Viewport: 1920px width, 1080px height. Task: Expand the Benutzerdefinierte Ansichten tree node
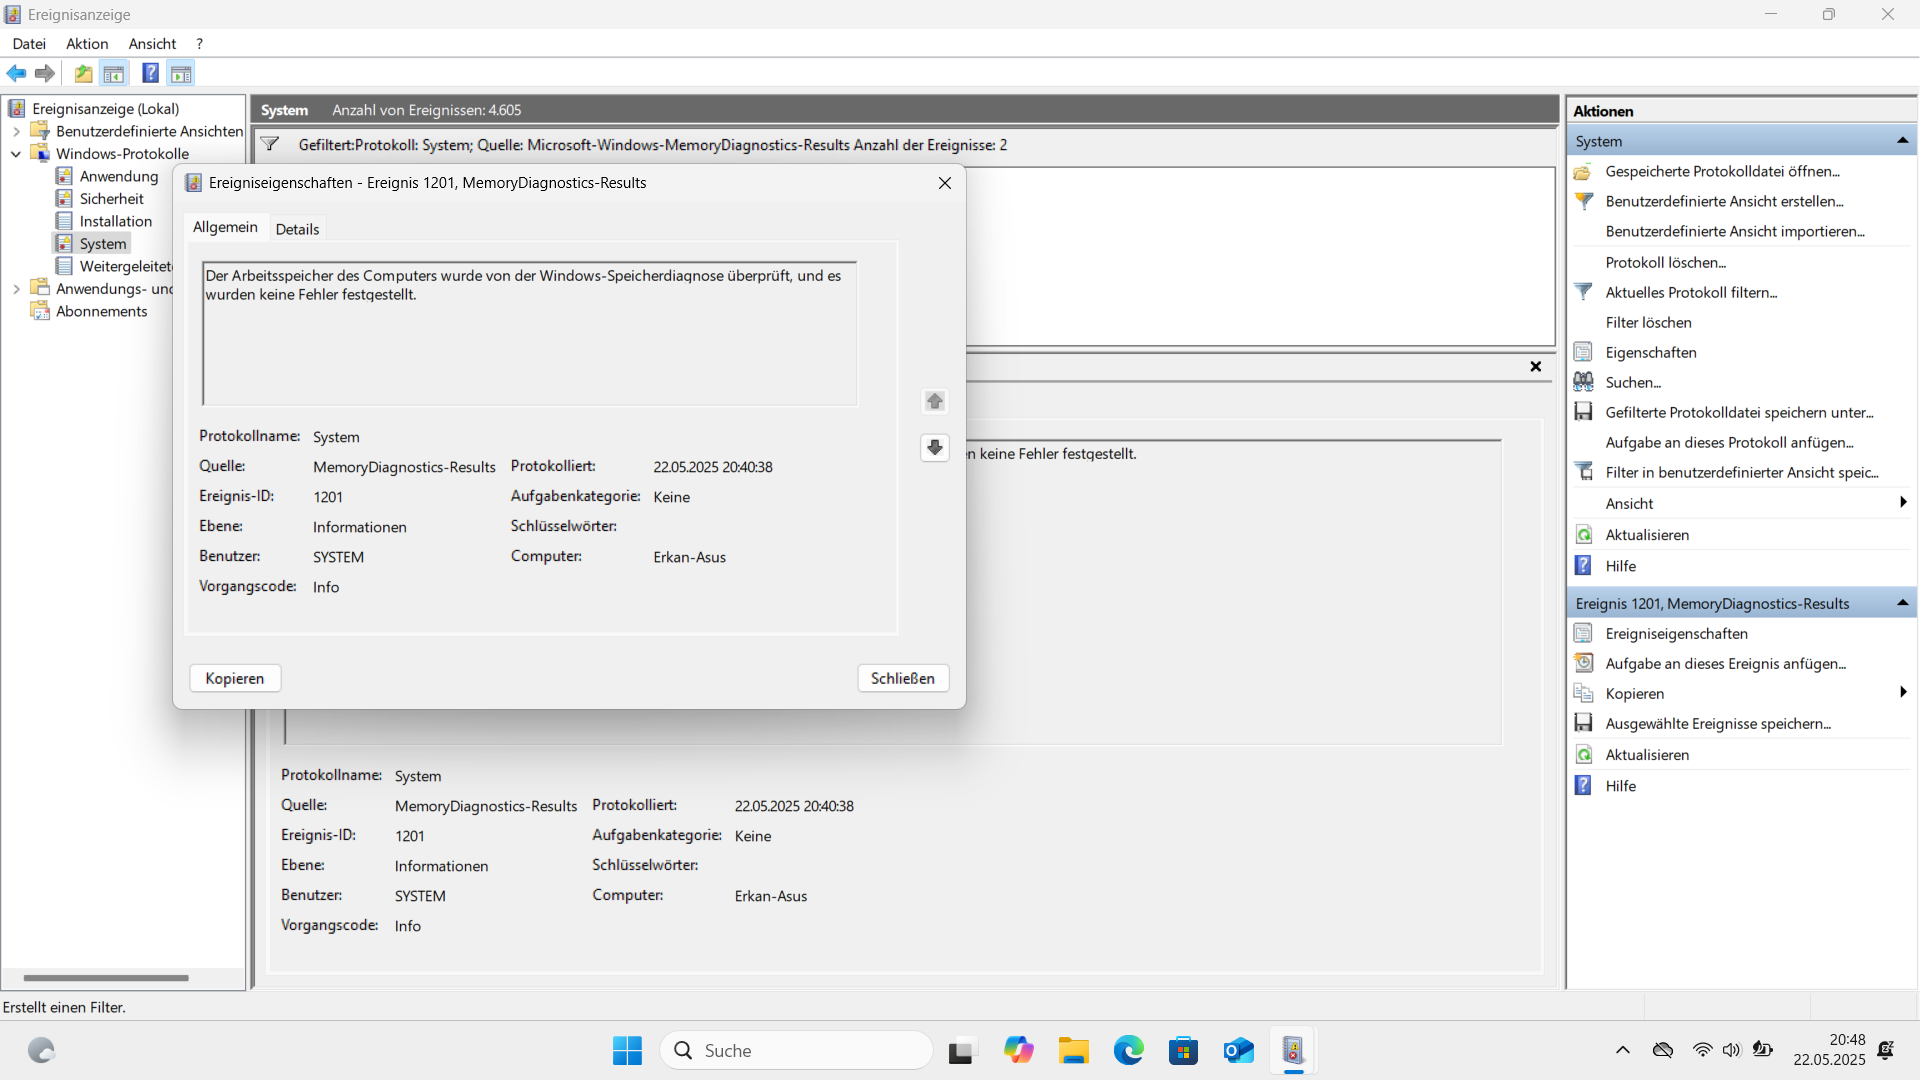tap(15, 131)
